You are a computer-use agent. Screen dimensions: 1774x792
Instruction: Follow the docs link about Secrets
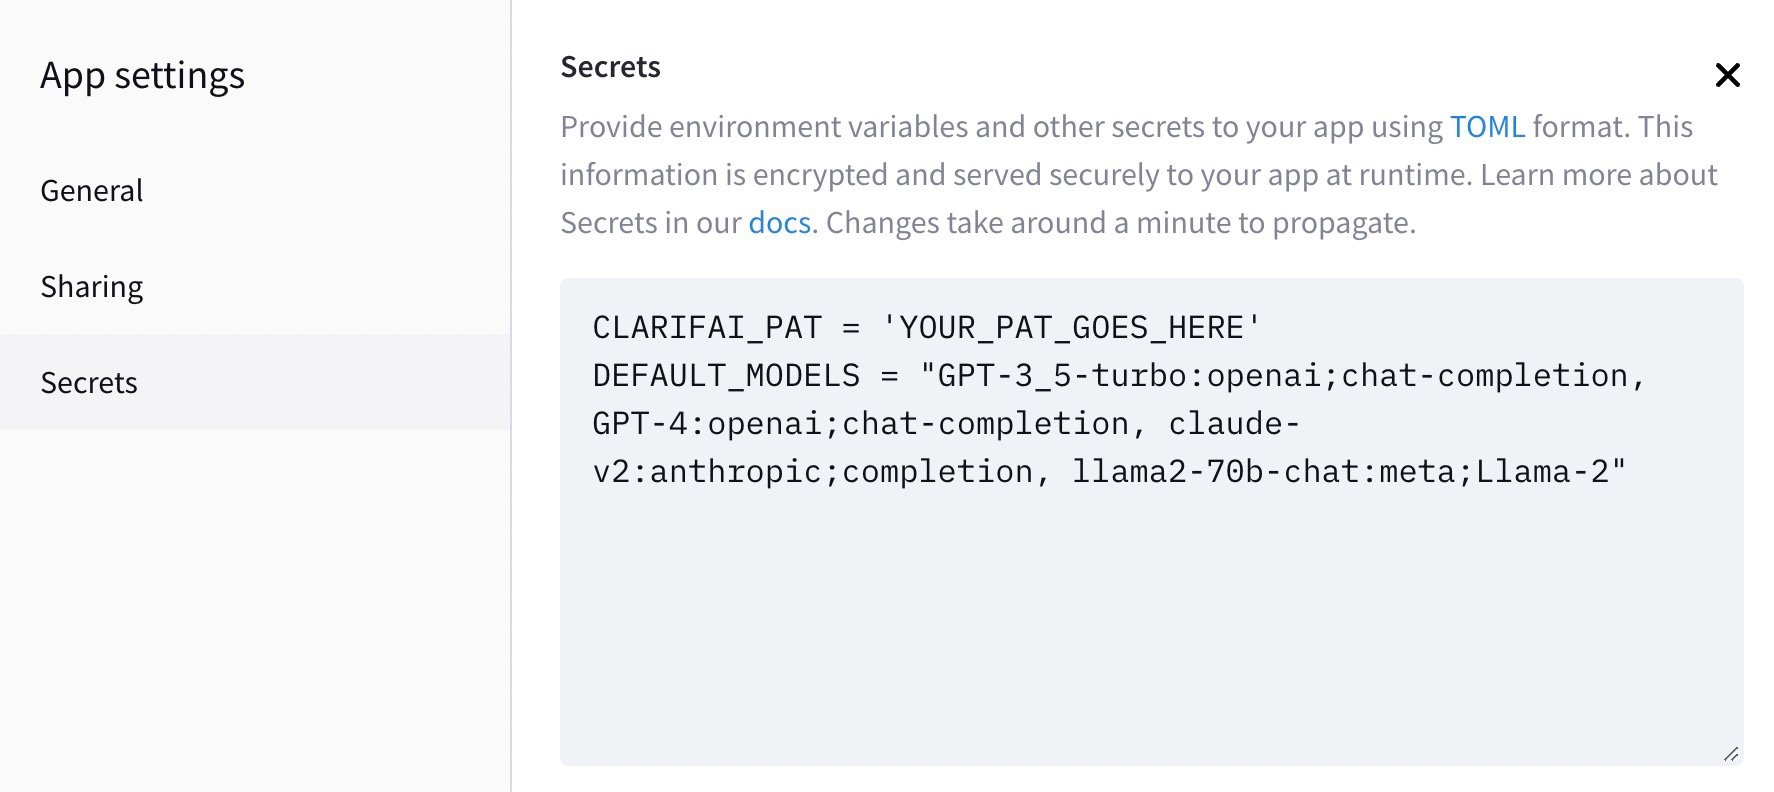coord(779,223)
